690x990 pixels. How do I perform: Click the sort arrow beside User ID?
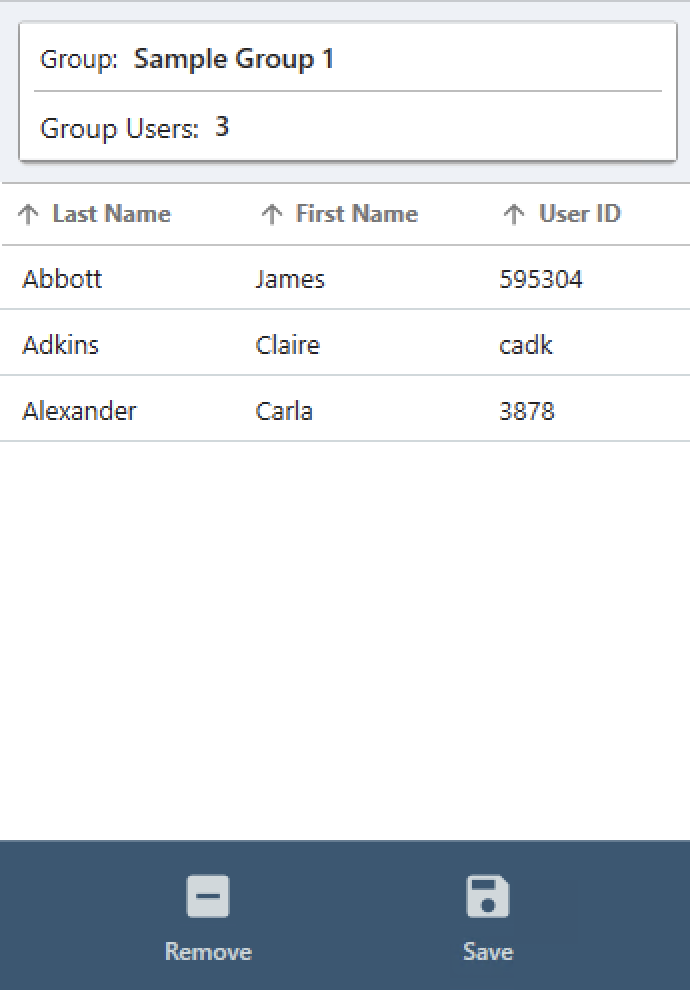[514, 214]
